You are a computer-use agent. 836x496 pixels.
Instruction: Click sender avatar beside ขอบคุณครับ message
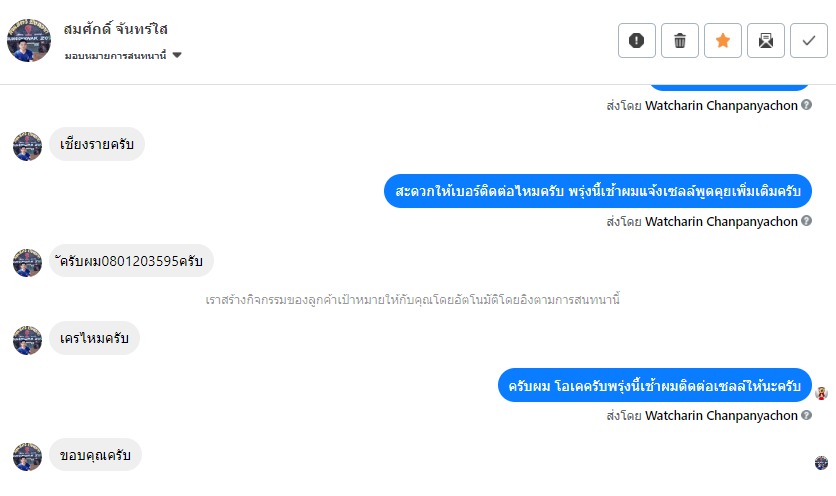tap(27, 457)
